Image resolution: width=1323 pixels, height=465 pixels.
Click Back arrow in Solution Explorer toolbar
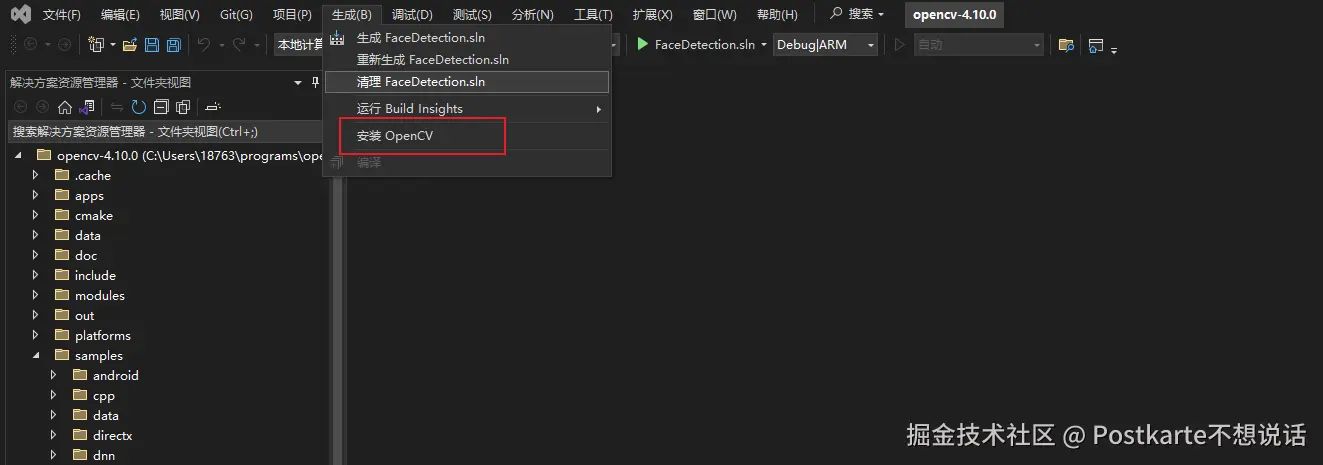tap(20, 107)
